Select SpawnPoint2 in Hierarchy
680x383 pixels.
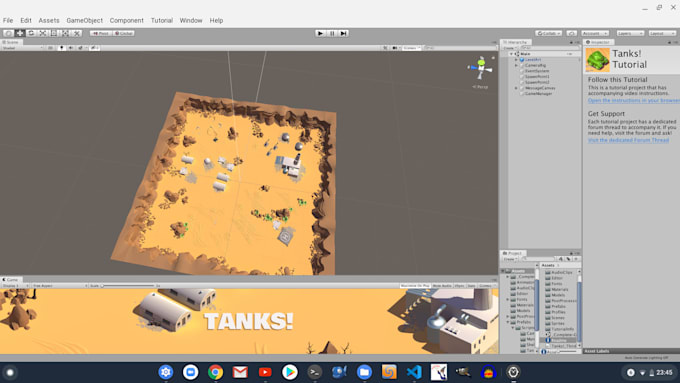[537, 82]
